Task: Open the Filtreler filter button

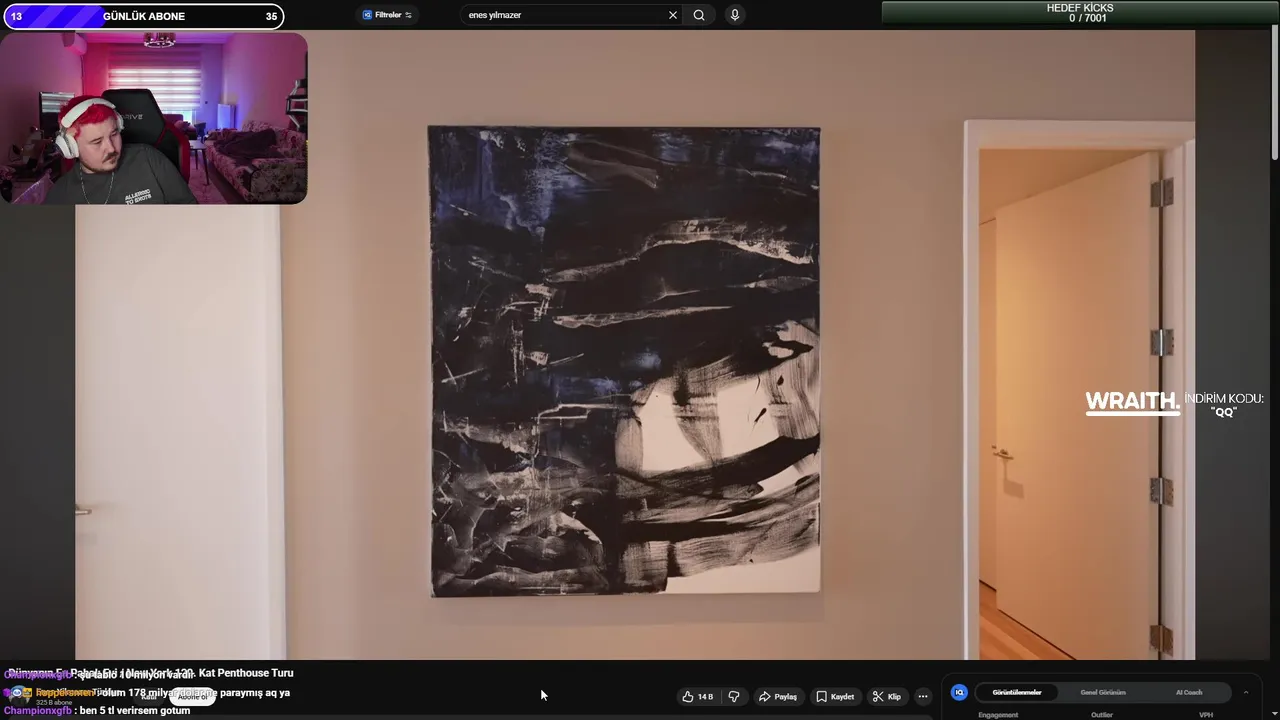Action: [387, 15]
